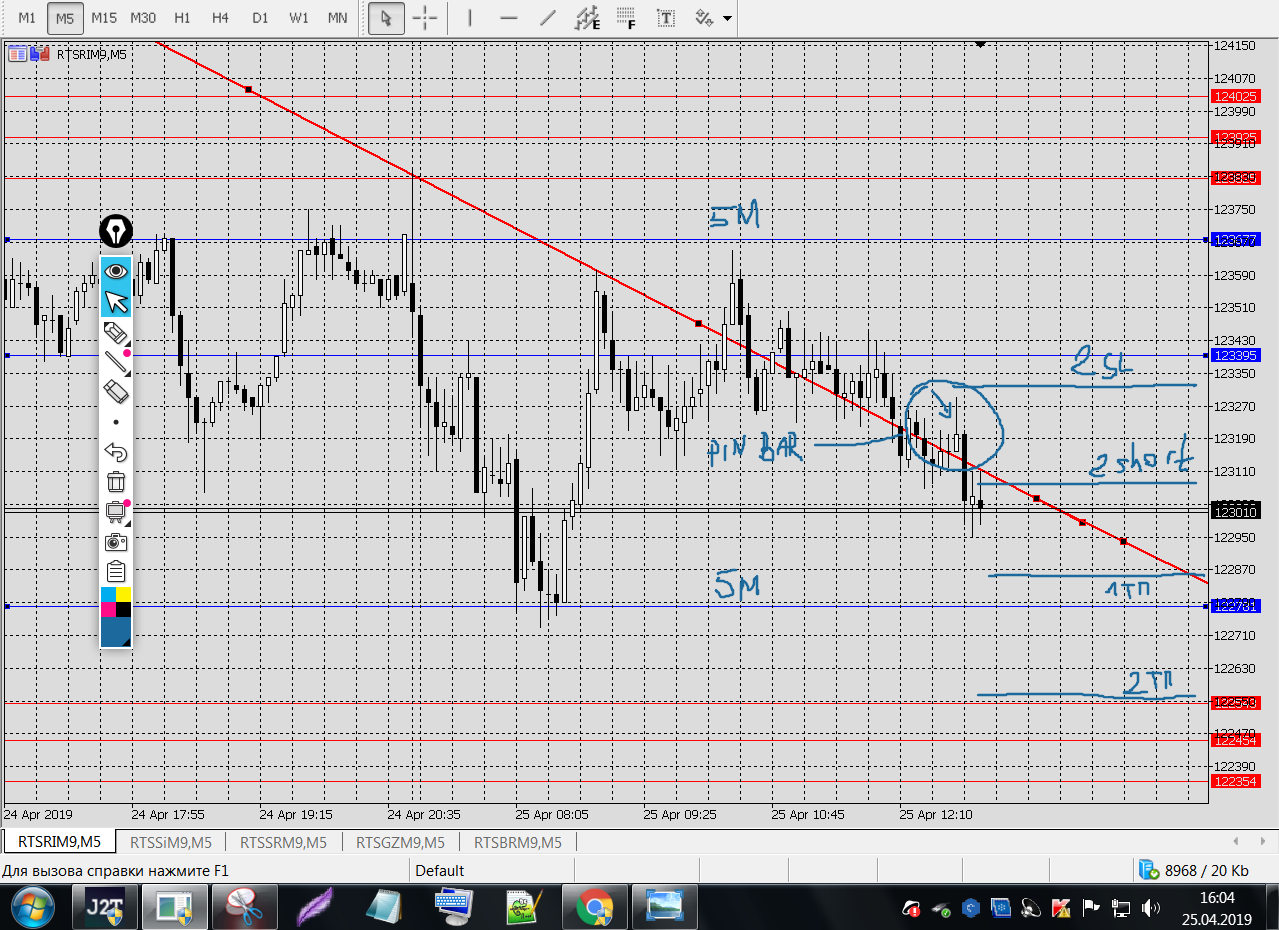
Task: Click connection status 8968 / 20 Kb
Action: coord(1196,870)
